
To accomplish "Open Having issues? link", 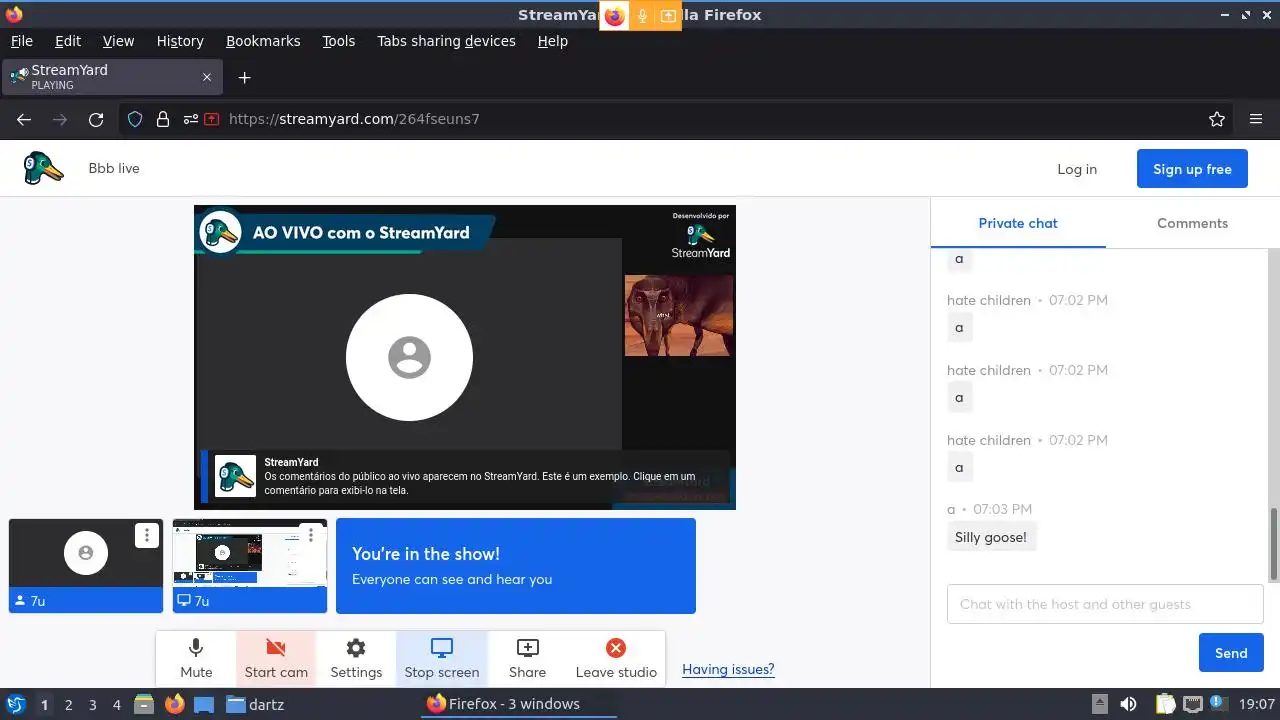I will tap(728, 669).
